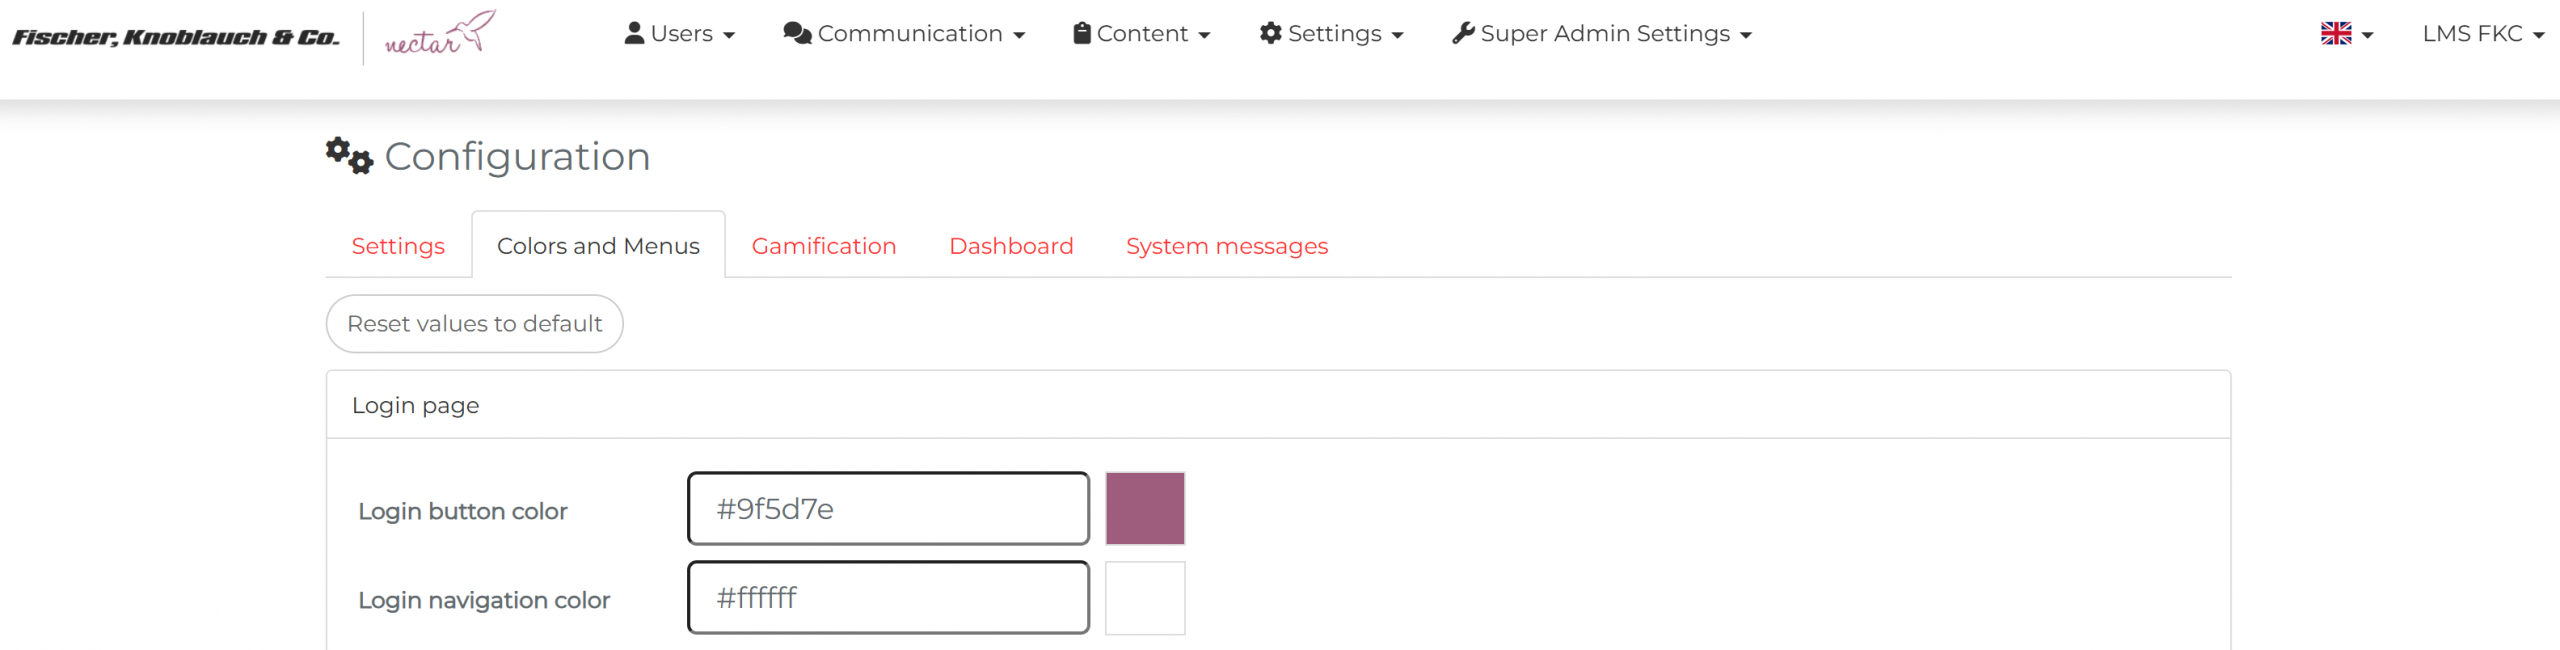2560x650 pixels.
Task: Expand the LMS FKC account dropdown
Action: click(2483, 34)
